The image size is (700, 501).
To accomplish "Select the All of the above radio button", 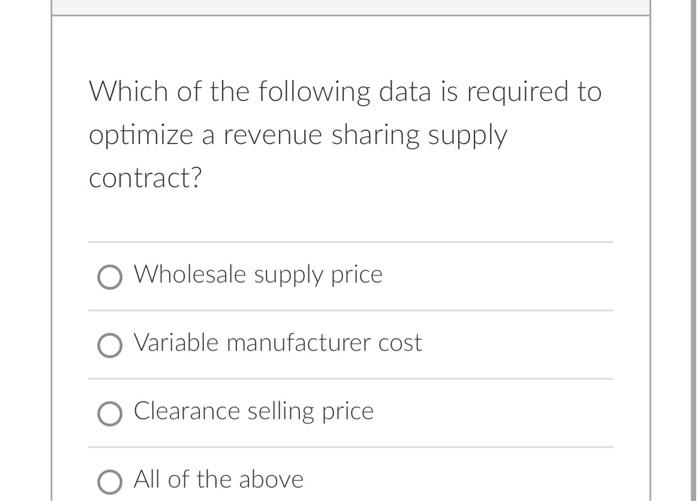I will (109, 482).
